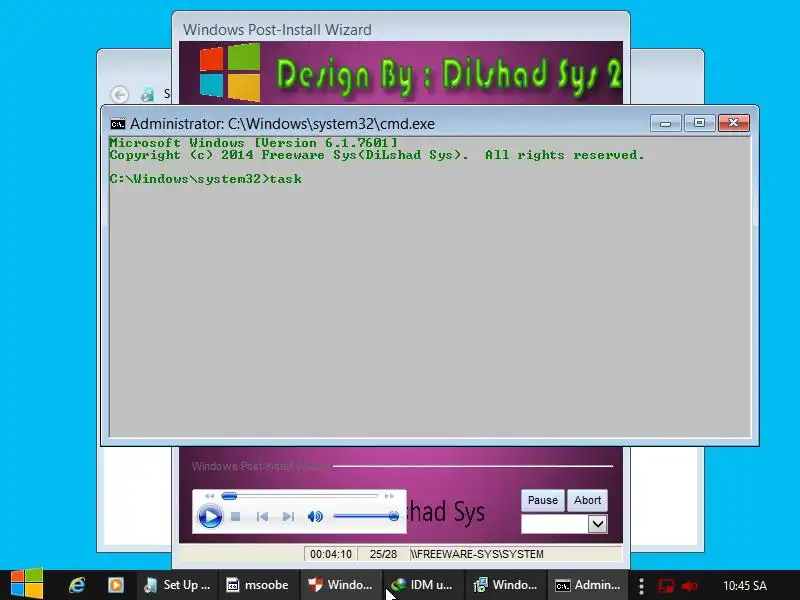Image resolution: width=800 pixels, height=600 pixels.
Task: Mute the media player speaker
Action: coord(315,517)
